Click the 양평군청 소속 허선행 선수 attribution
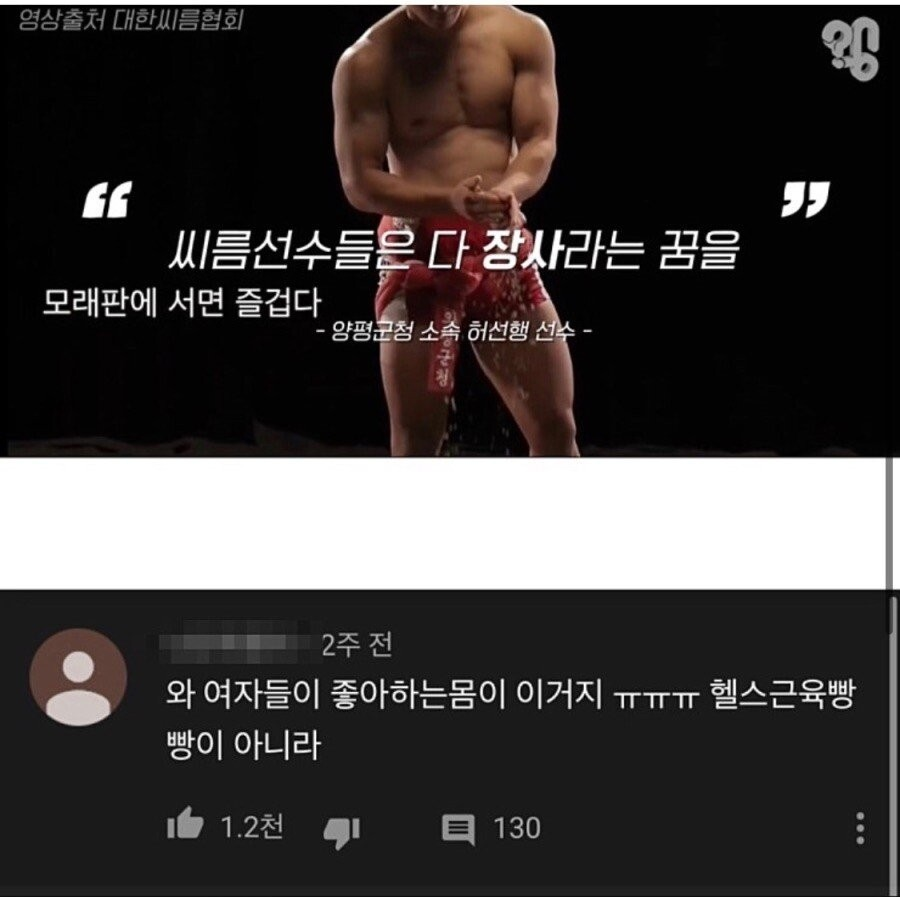The height and width of the screenshot is (897, 900). tap(453, 332)
